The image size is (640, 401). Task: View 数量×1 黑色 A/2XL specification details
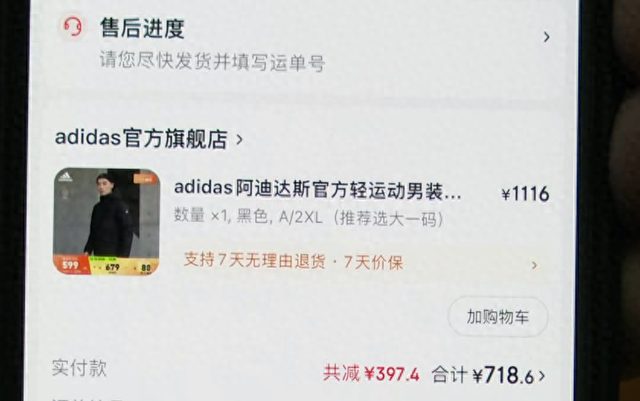click(309, 217)
